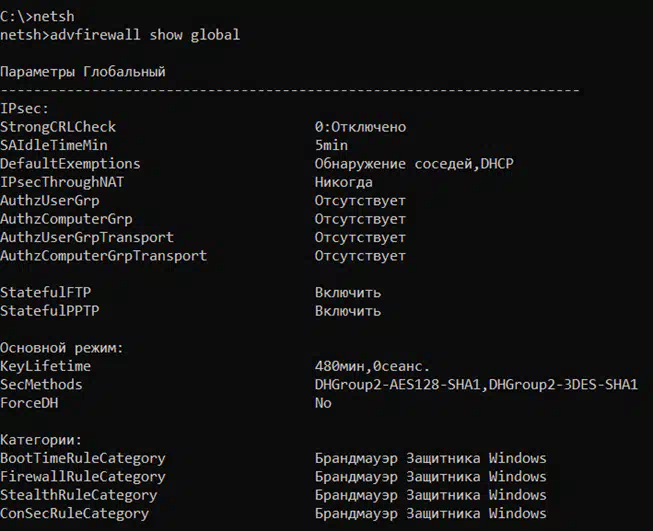Click the 'Основной режим:' section label
This screenshot has height=531, width=653.
click(62, 348)
